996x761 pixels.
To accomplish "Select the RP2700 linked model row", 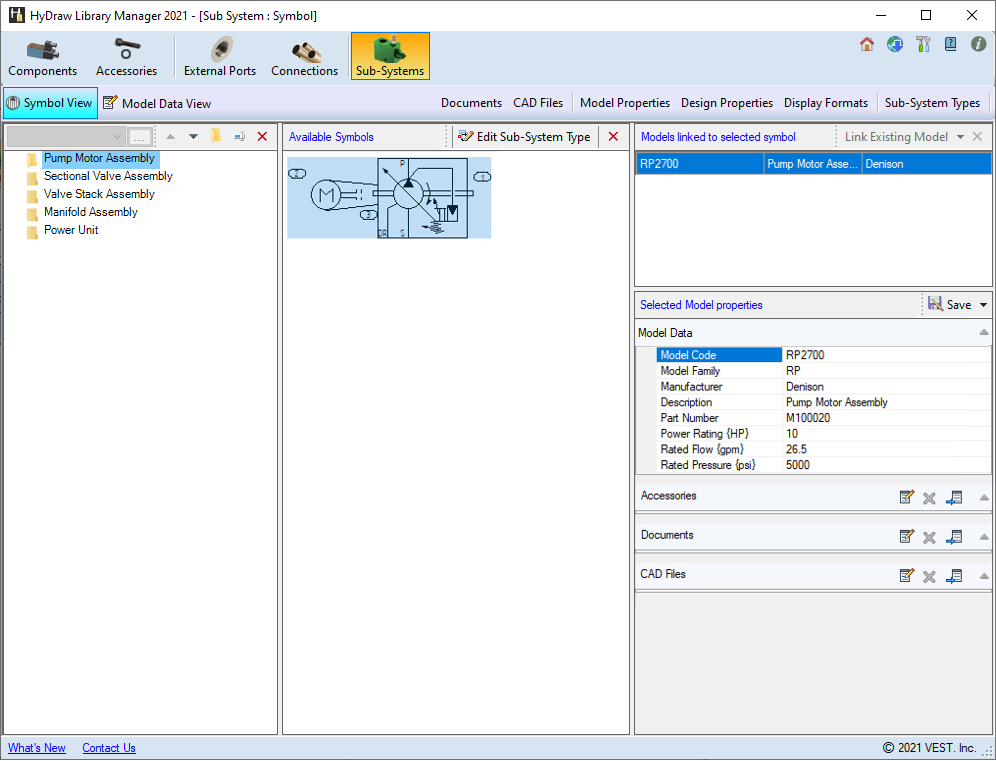I will pyautogui.click(x=813, y=164).
